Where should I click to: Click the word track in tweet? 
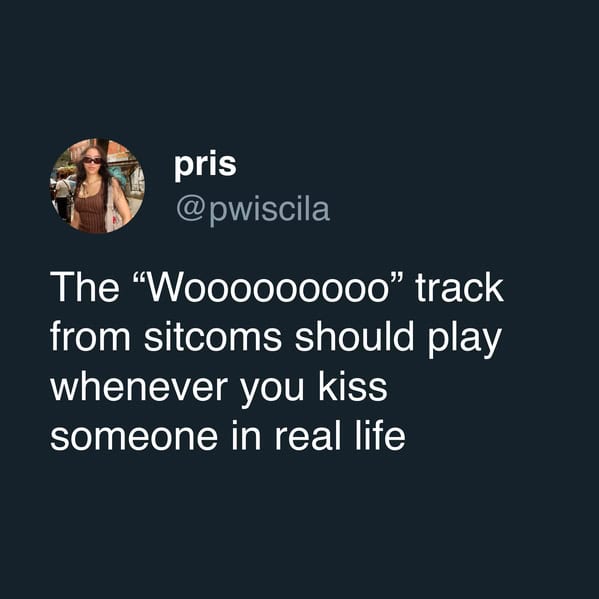(x=460, y=288)
